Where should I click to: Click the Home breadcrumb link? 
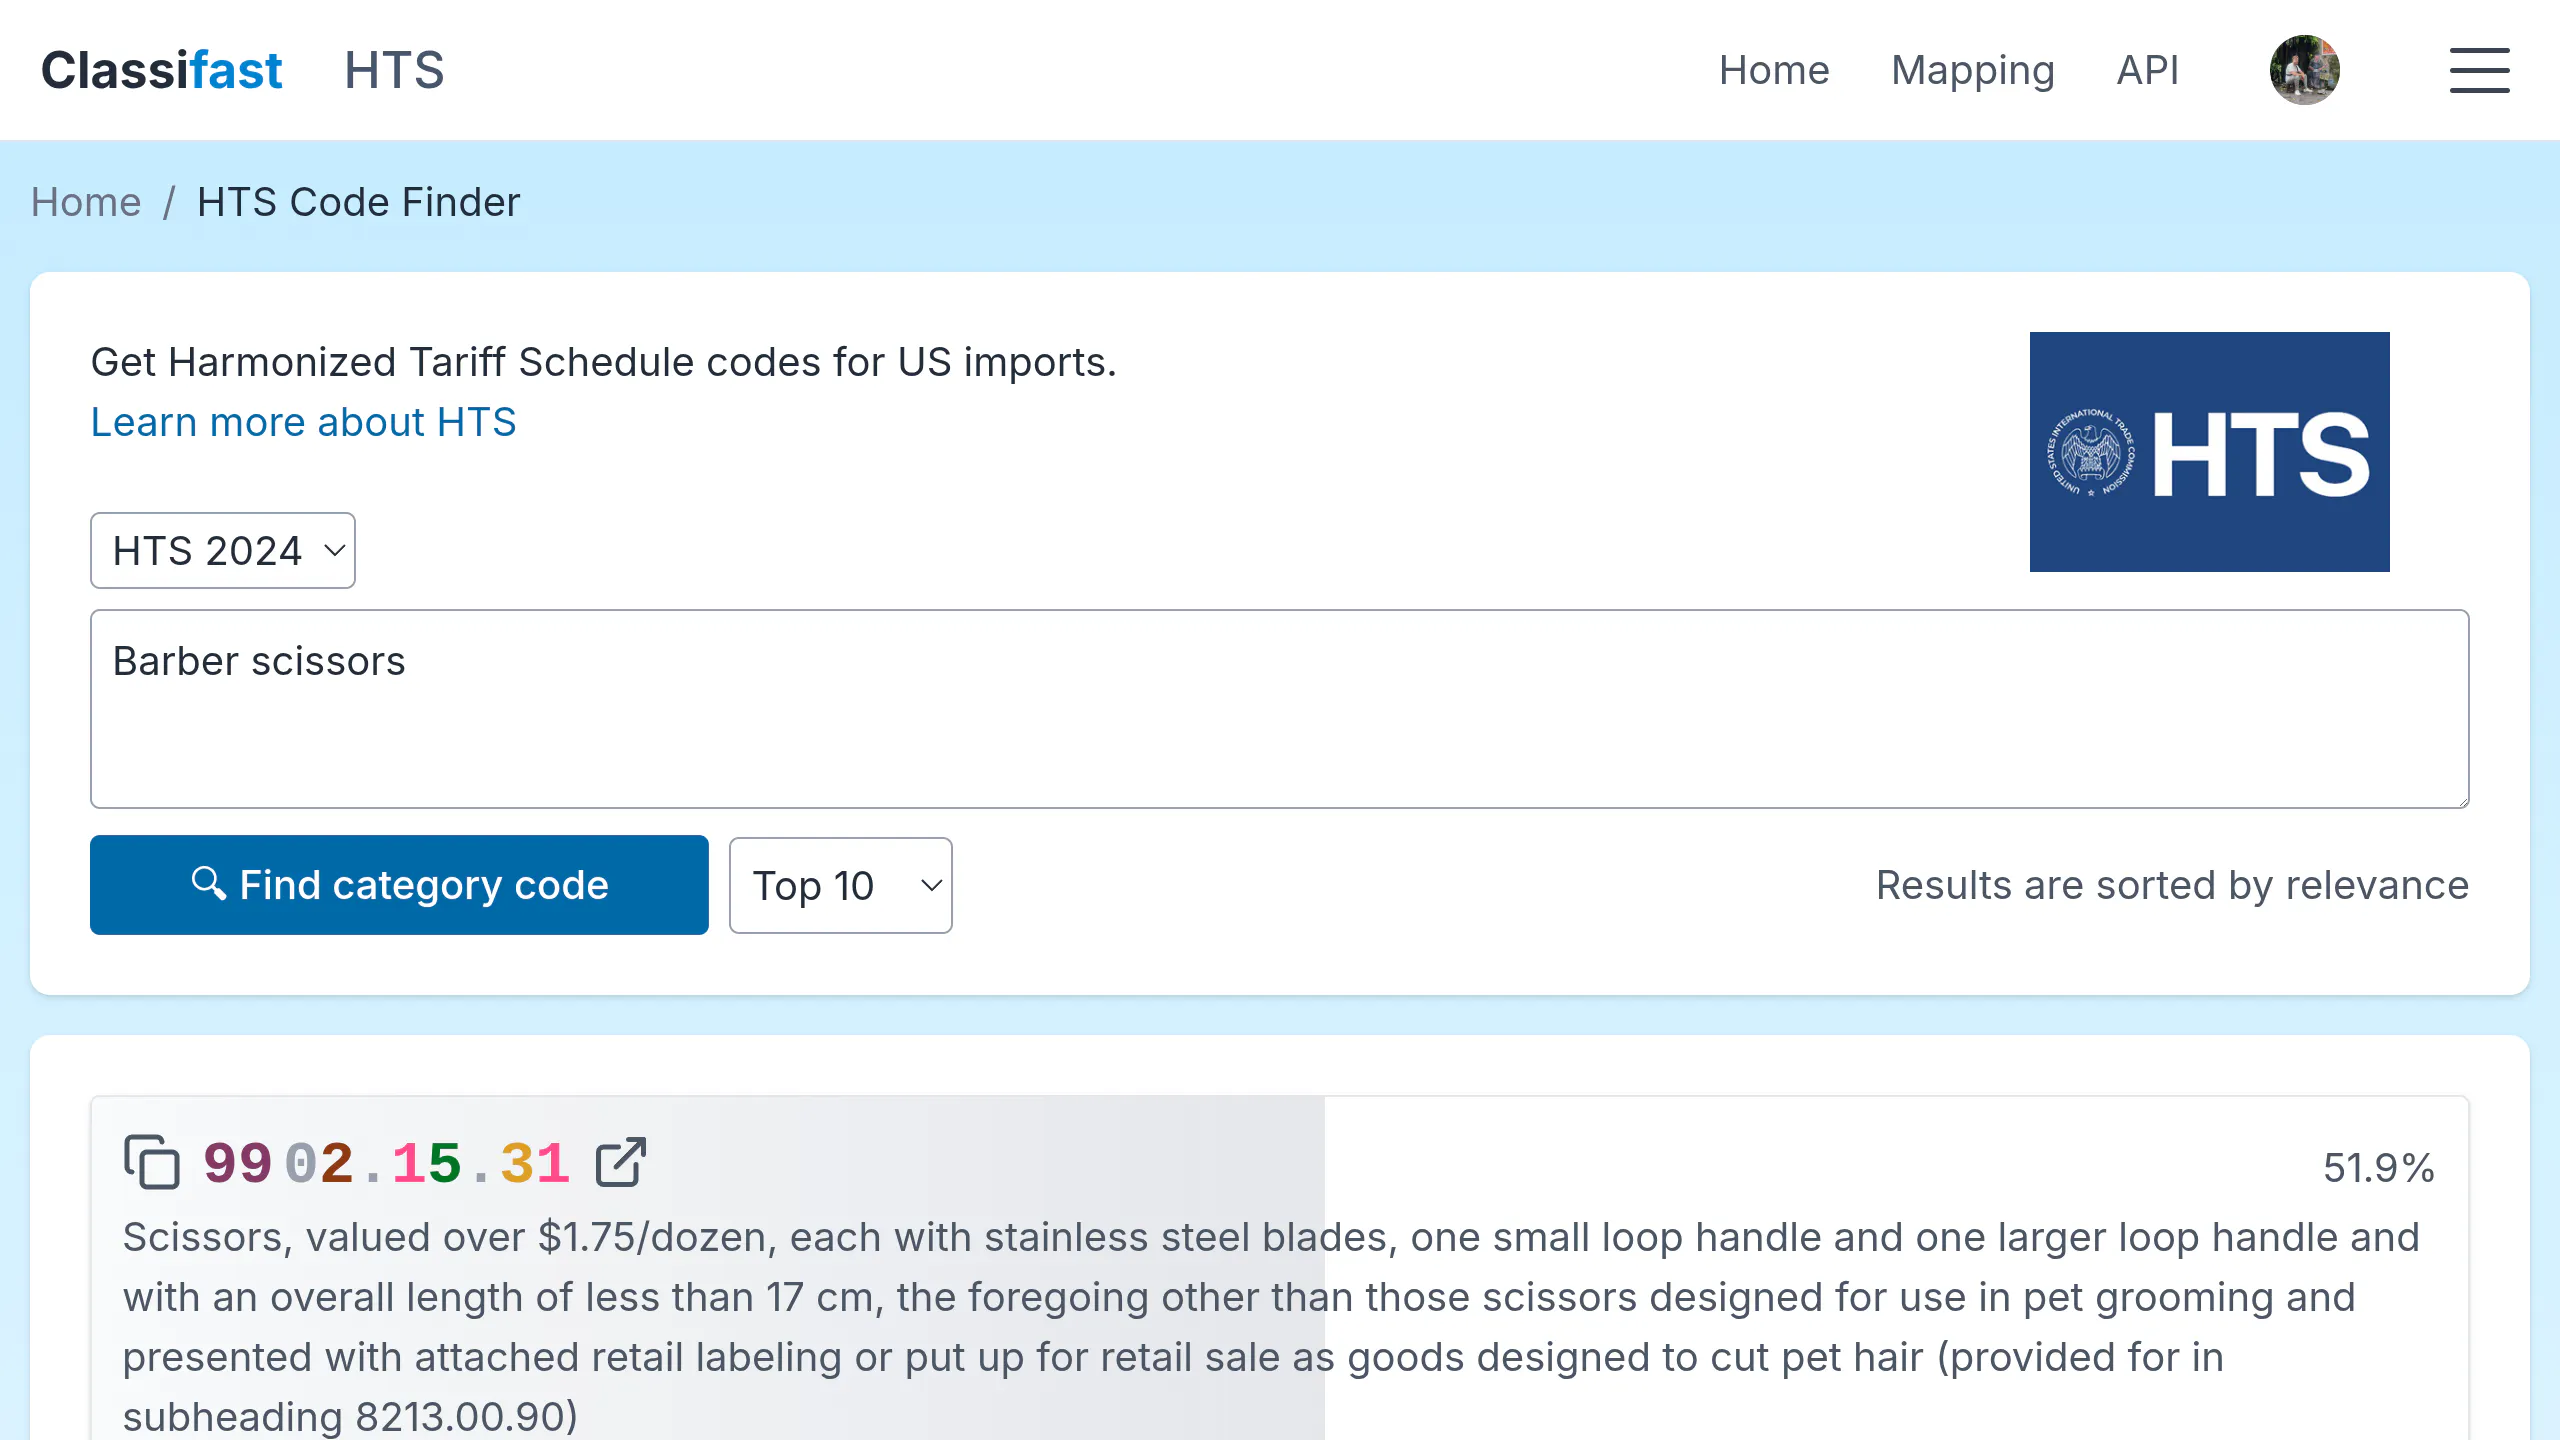[86, 202]
